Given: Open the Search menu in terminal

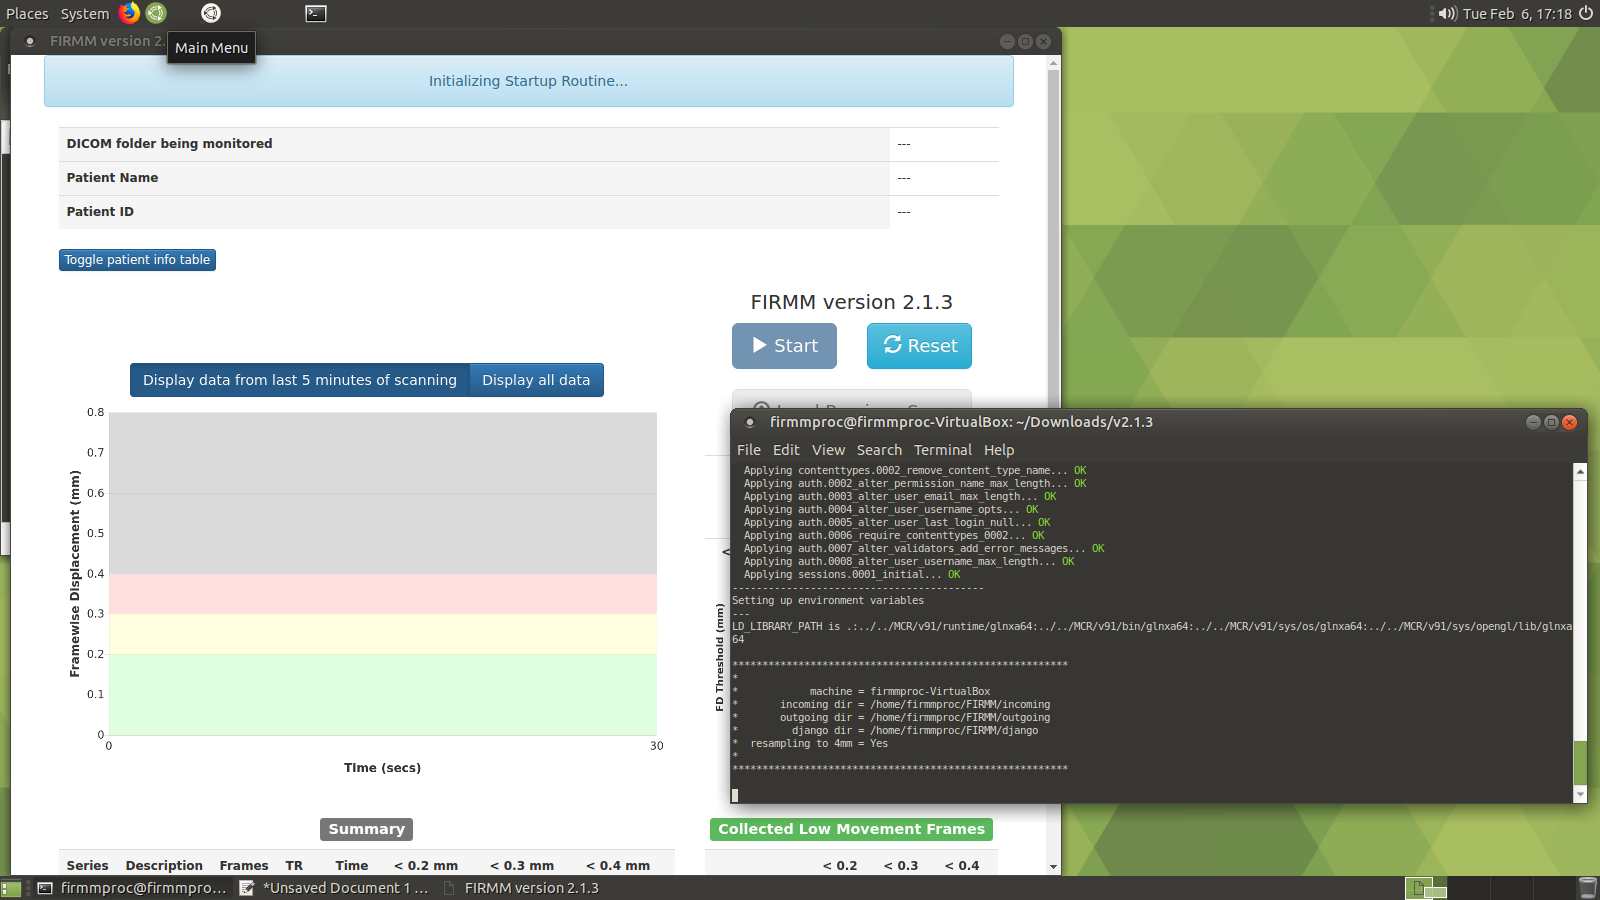Looking at the screenshot, I should pyautogui.click(x=878, y=450).
